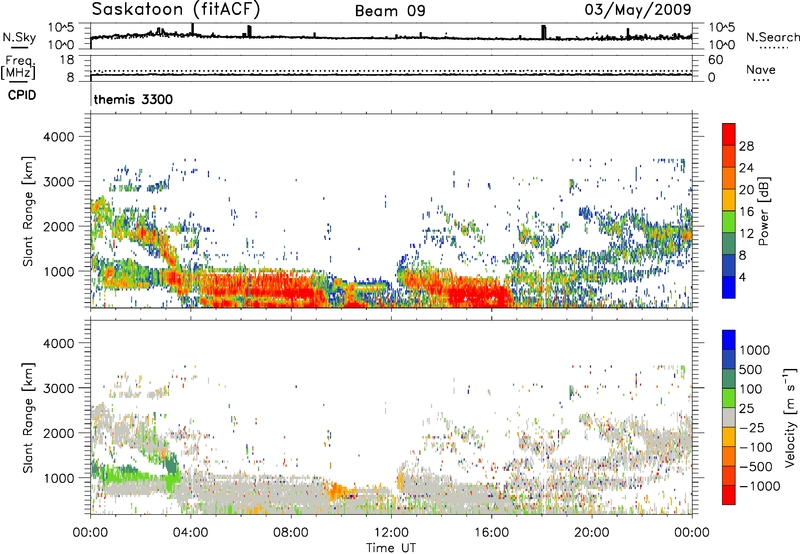Pick the gray segment of velocity colorbar

[729, 417]
